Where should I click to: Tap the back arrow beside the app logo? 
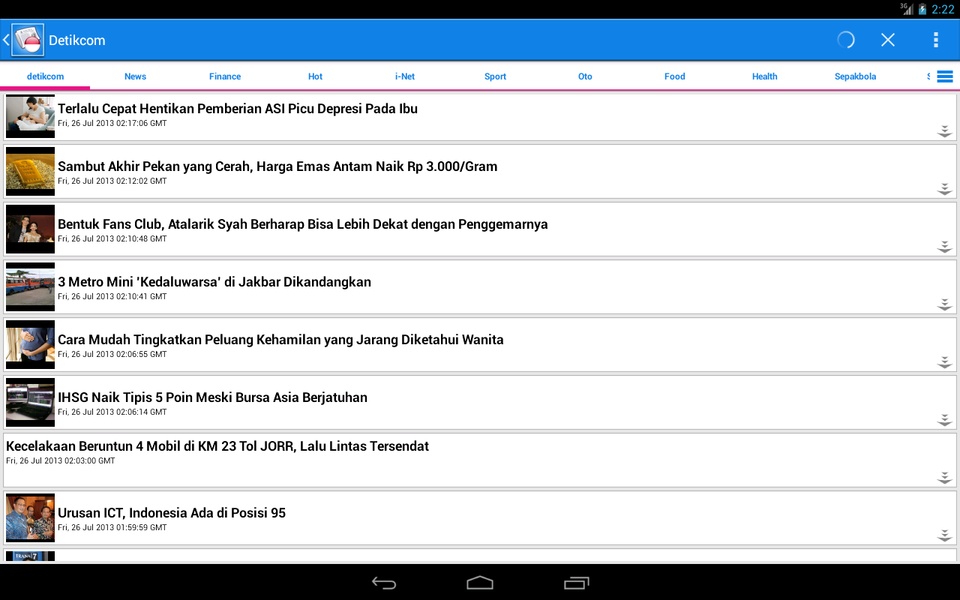click(6, 40)
